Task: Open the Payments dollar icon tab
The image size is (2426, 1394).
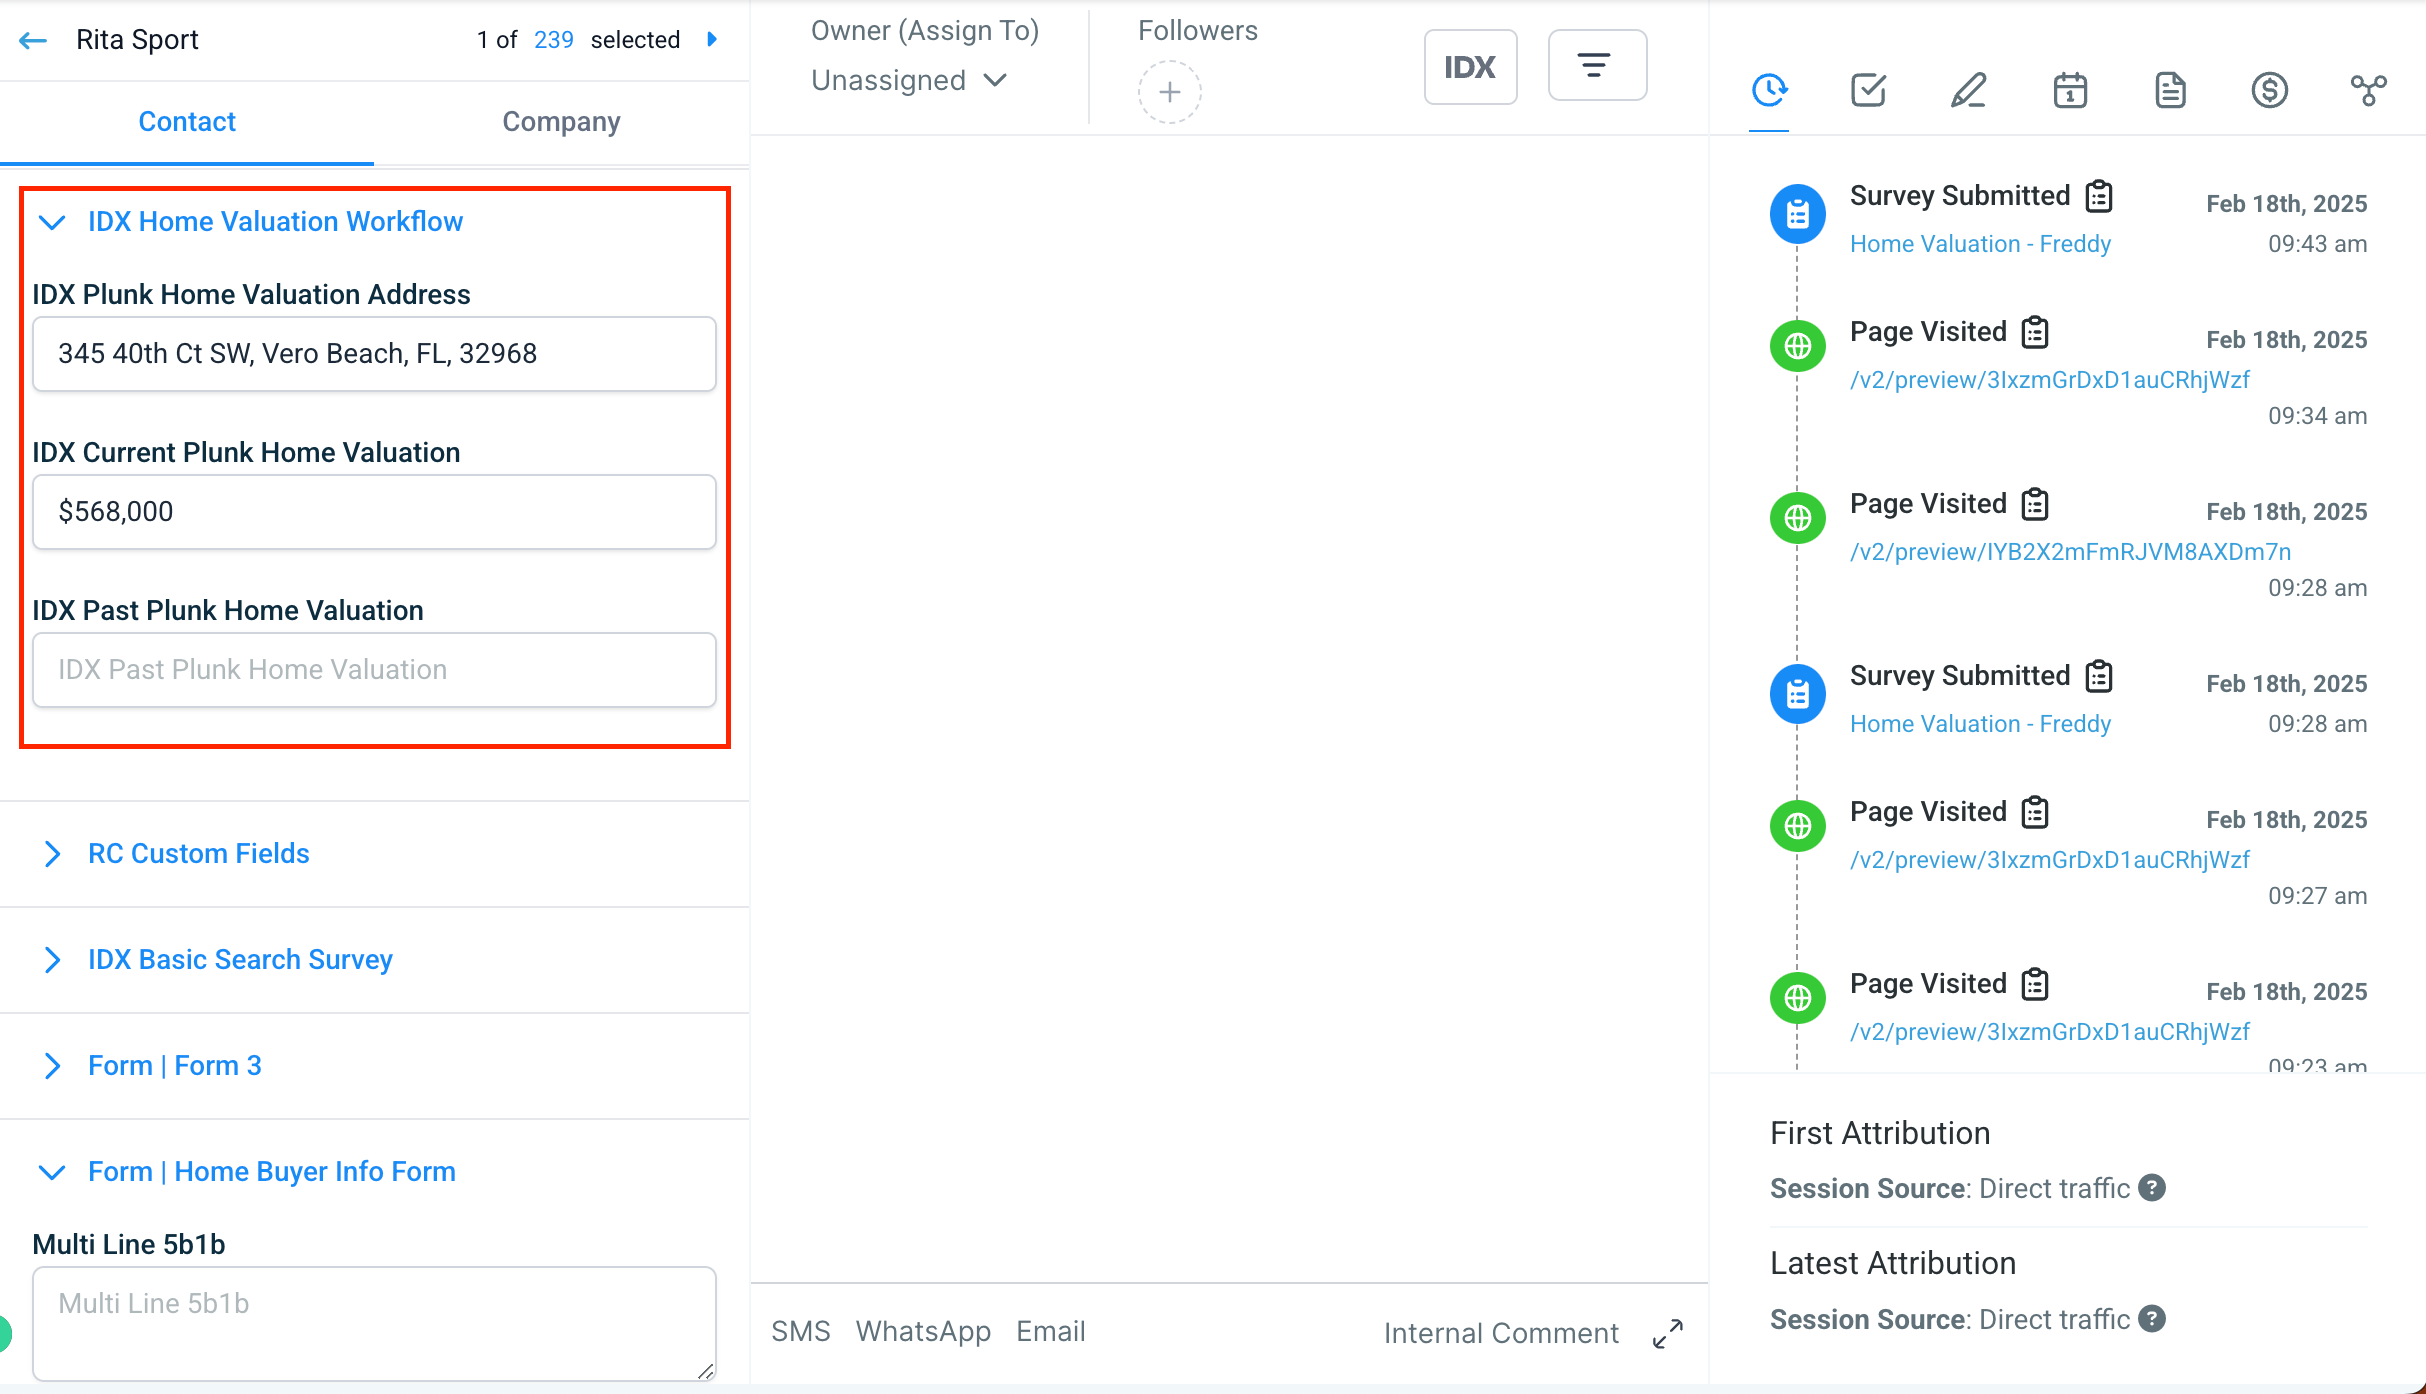Action: coord(2269,91)
